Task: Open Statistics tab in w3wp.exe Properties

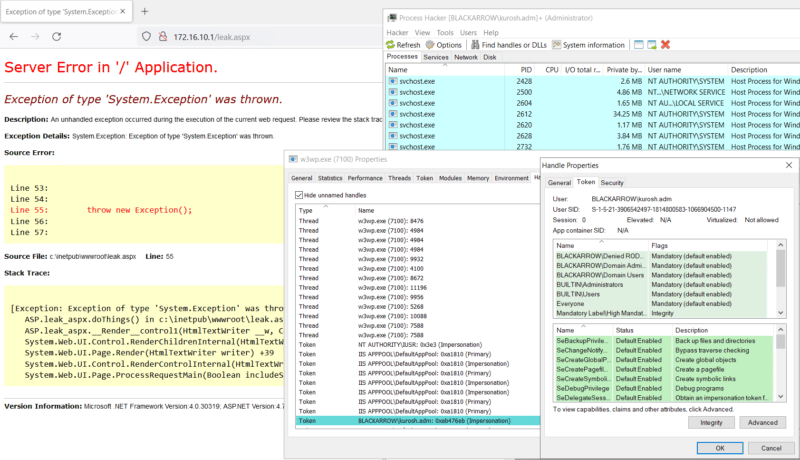Action: point(330,178)
